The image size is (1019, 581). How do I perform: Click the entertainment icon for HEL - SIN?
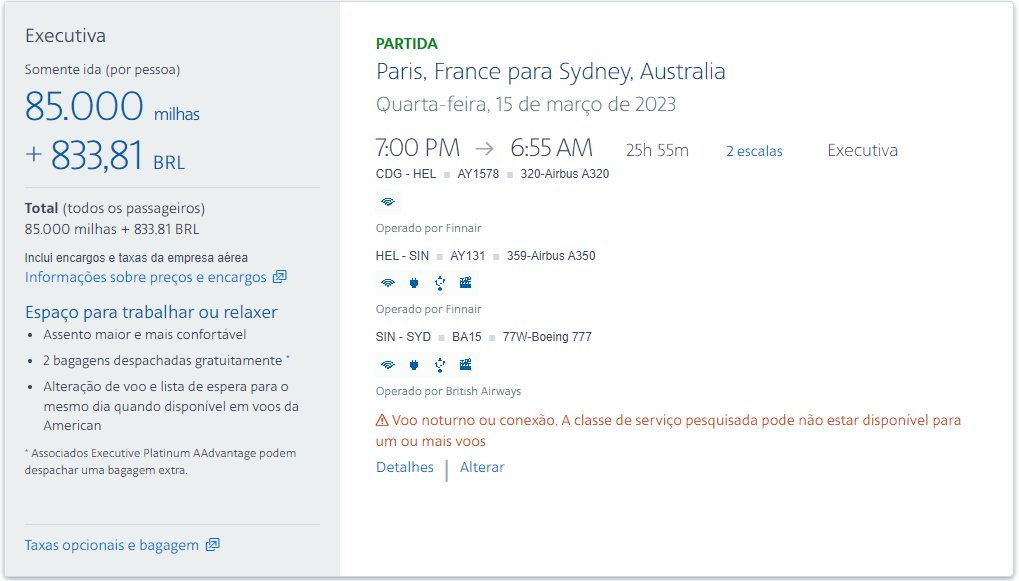465,283
